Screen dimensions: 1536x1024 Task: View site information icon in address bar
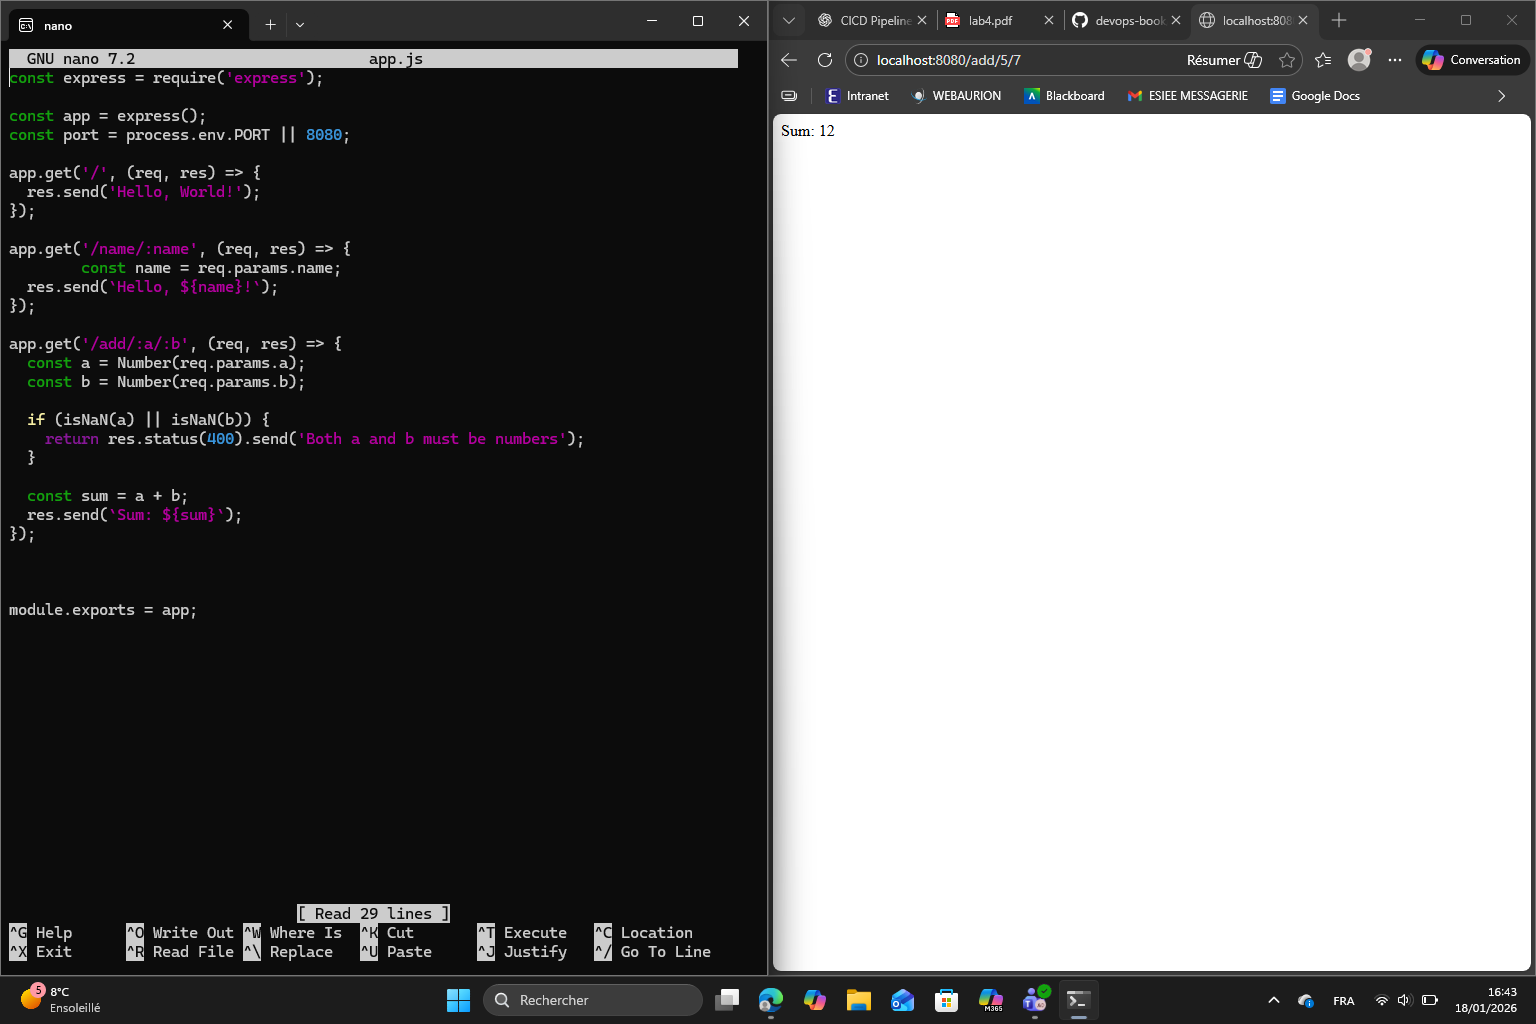(x=861, y=60)
